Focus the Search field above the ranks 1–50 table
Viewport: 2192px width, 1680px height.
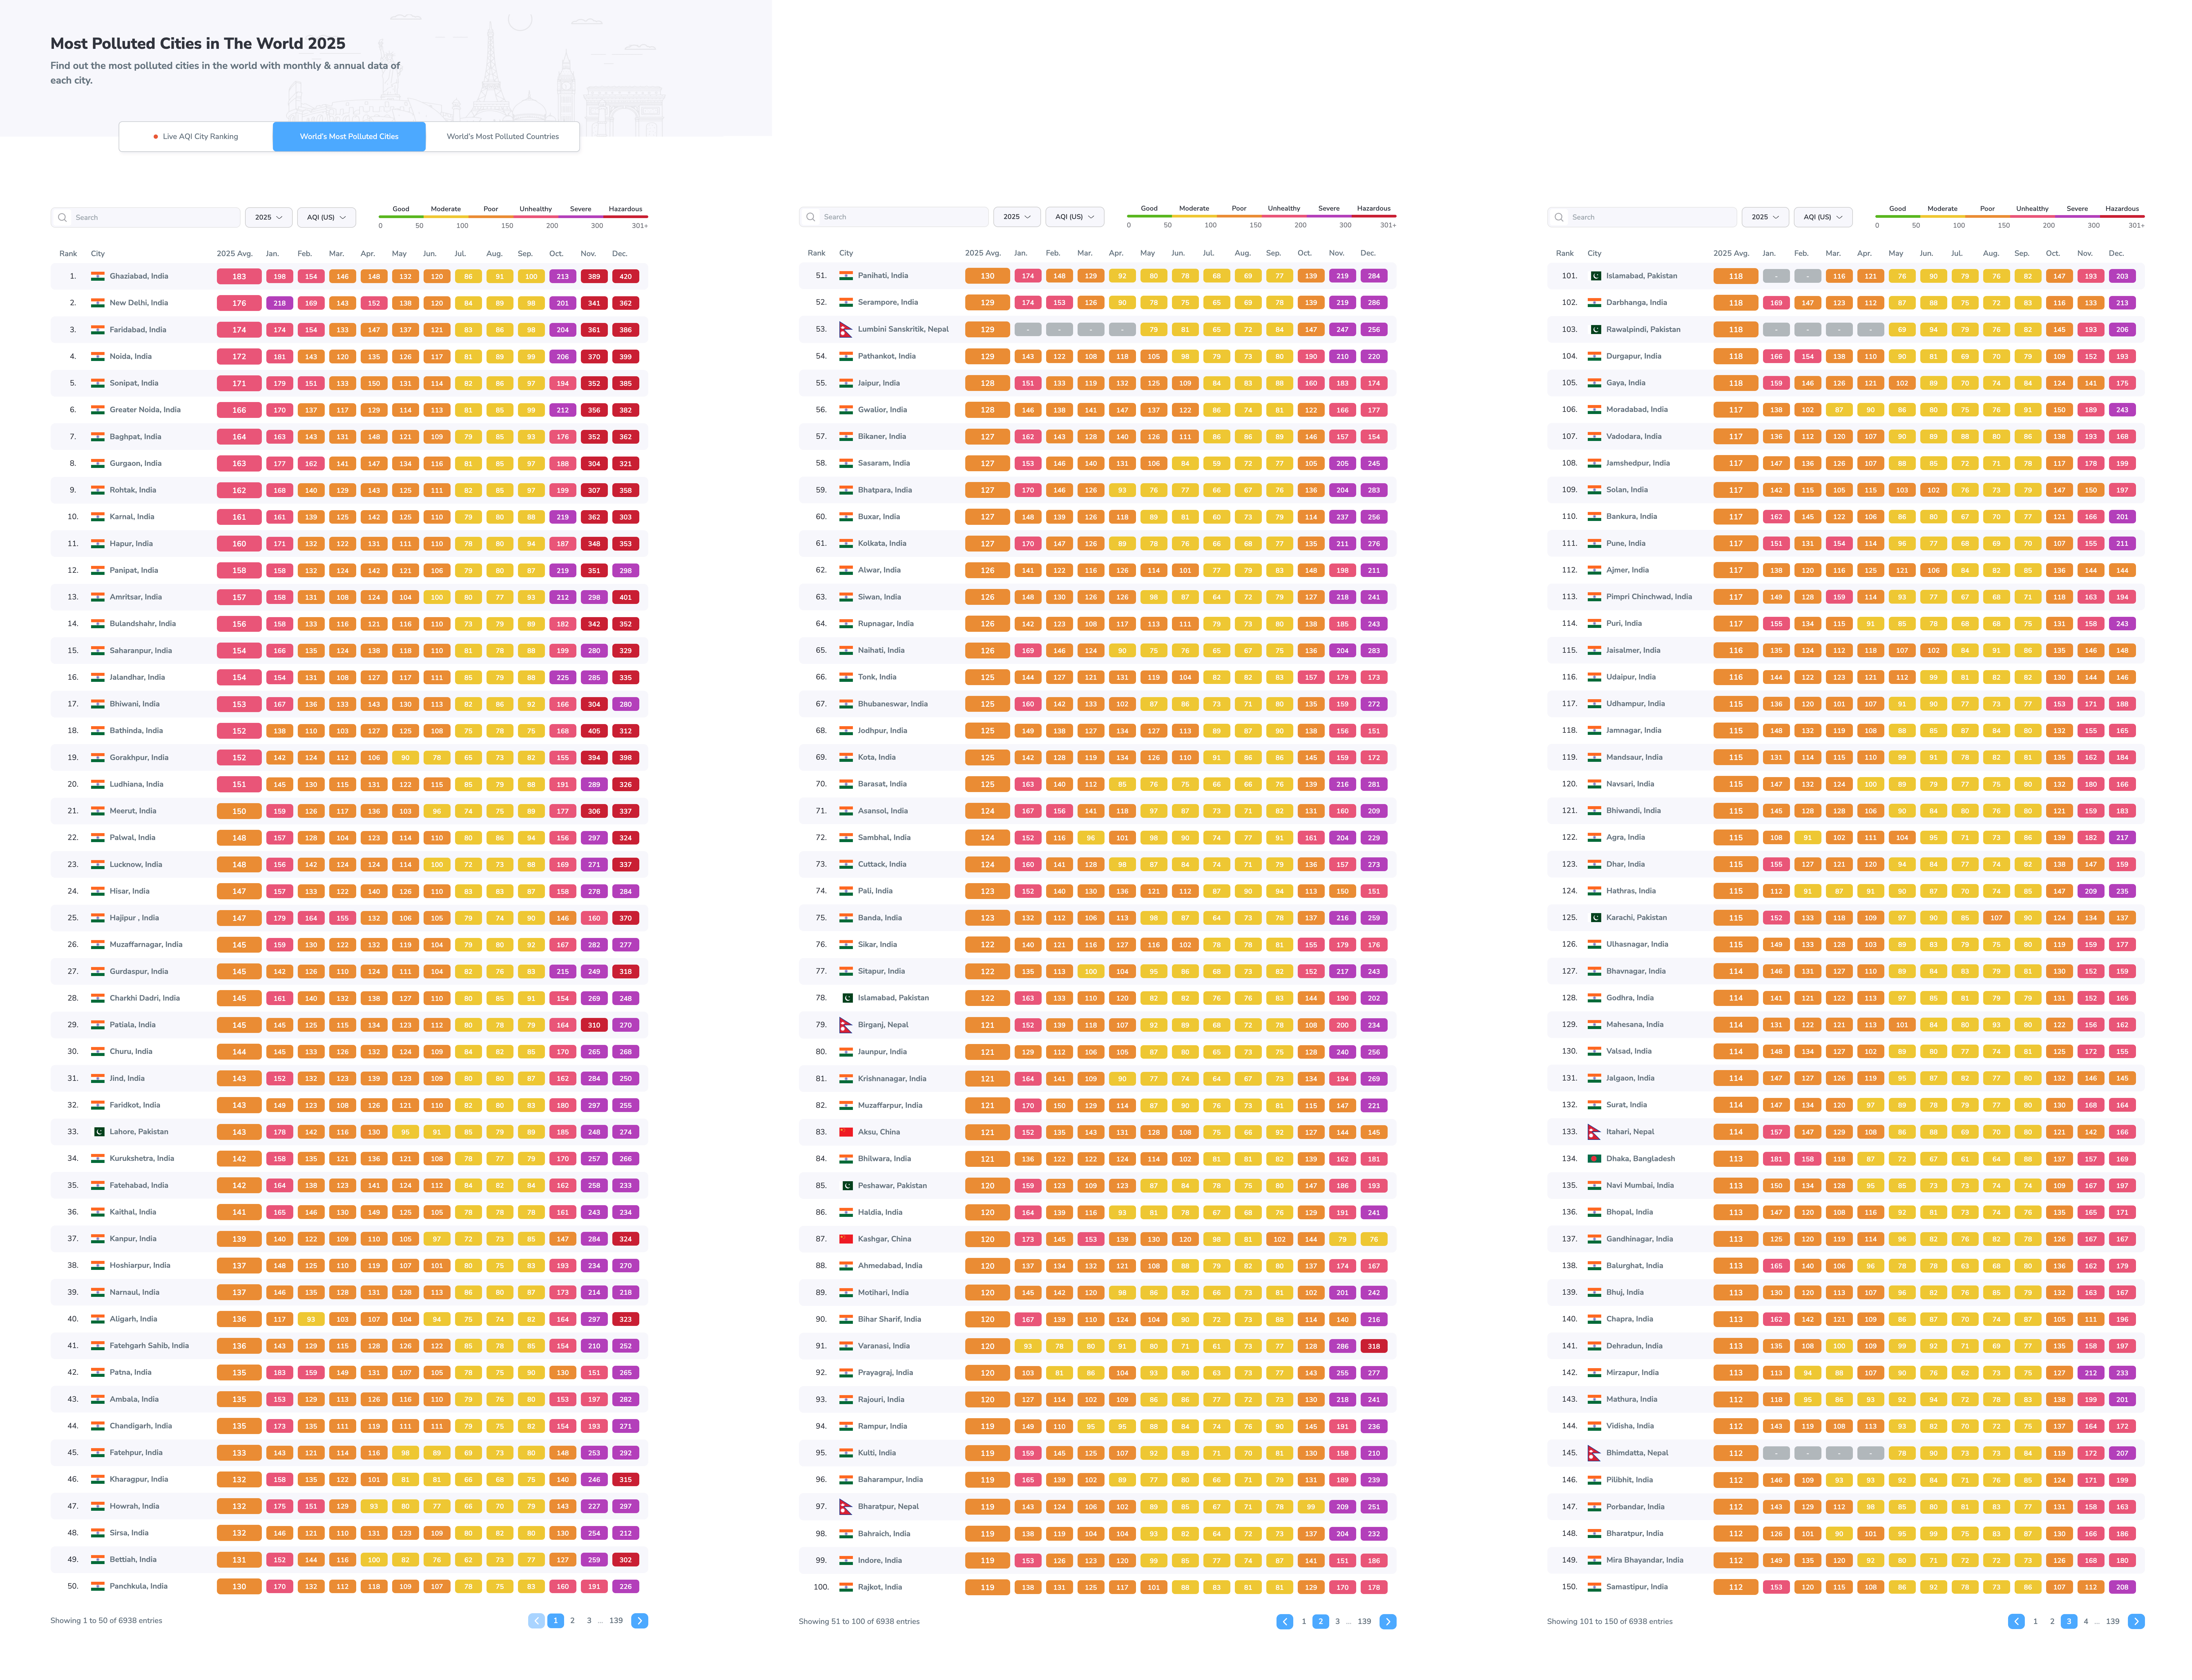pos(146,217)
